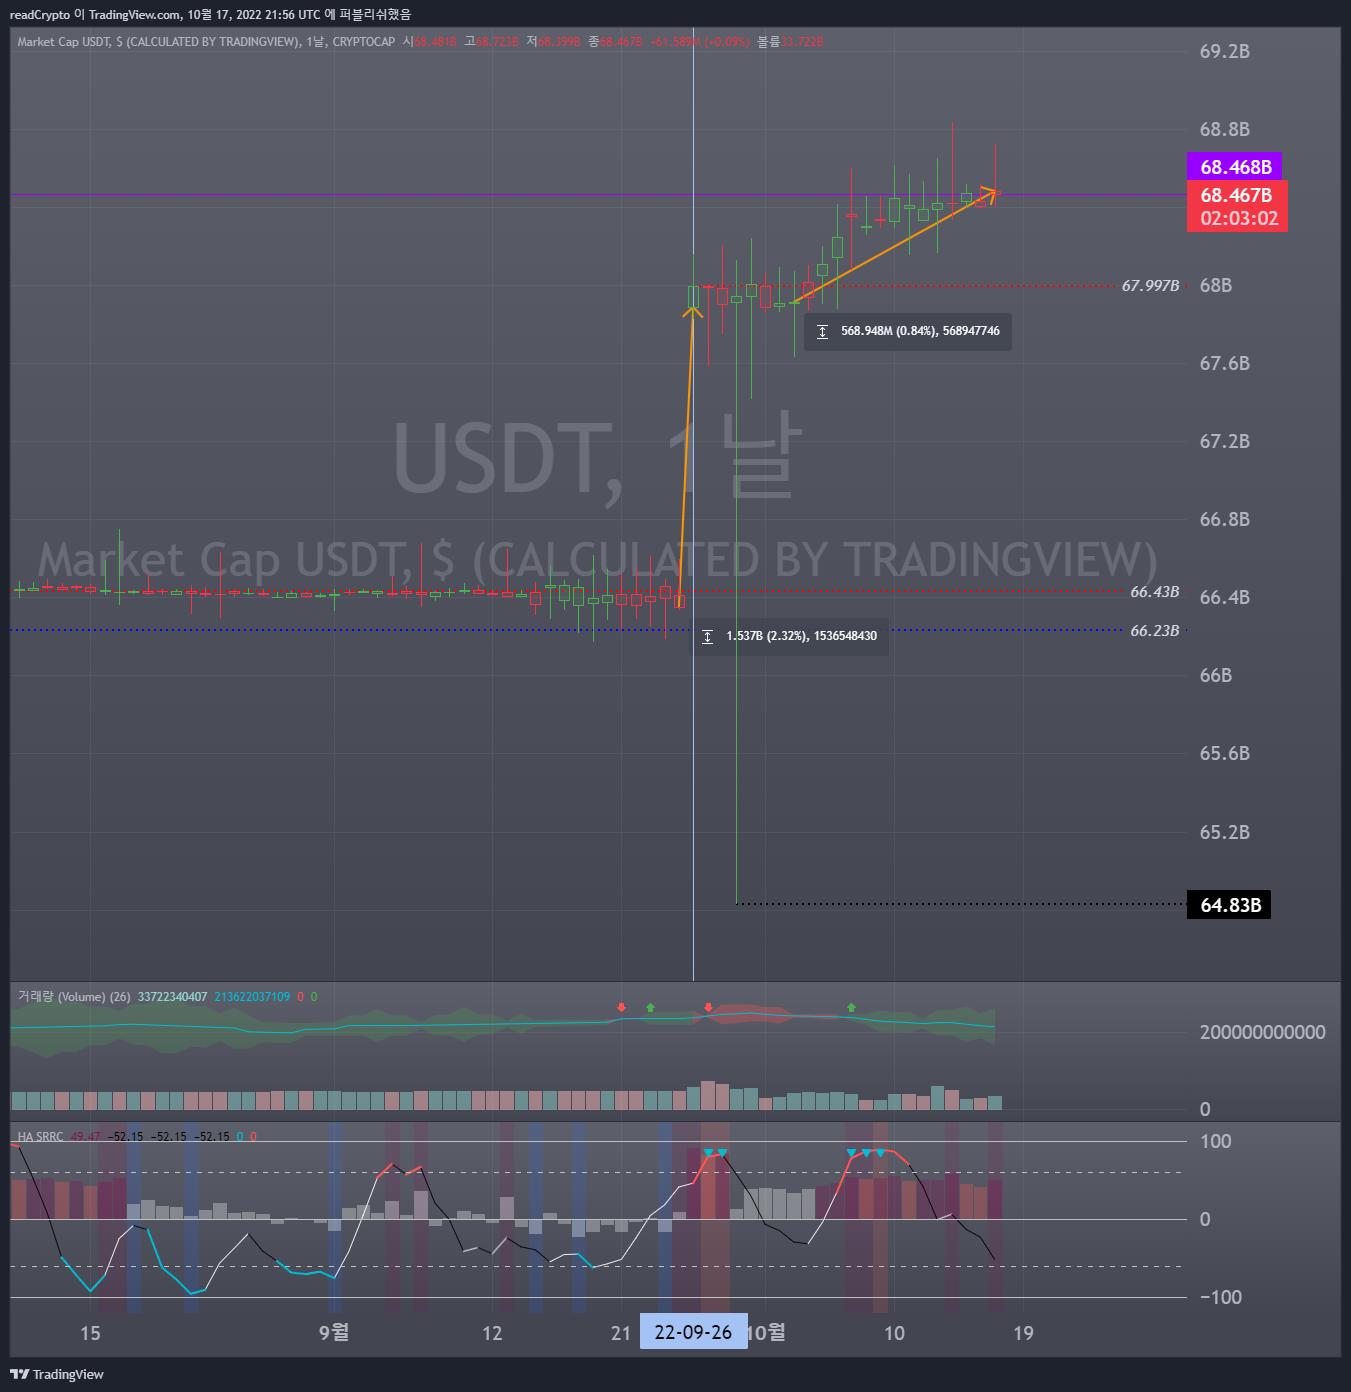This screenshot has width=1351, height=1392.
Task: Click the purple 68.468B price label
Action: point(1235,167)
